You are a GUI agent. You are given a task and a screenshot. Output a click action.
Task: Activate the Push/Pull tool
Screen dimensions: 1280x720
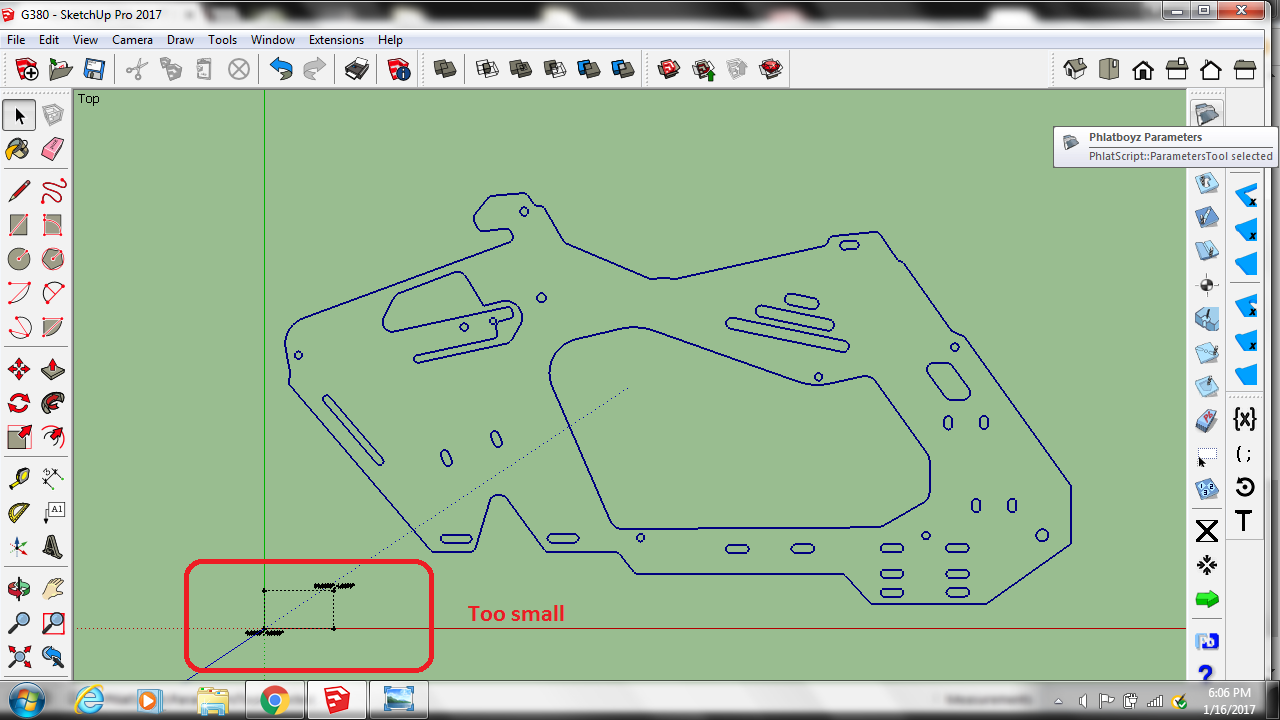[x=53, y=369]
